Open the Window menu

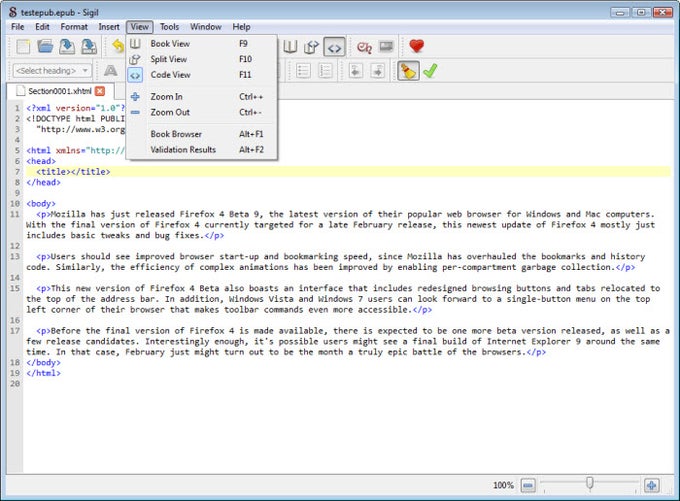tap(206, 27)
